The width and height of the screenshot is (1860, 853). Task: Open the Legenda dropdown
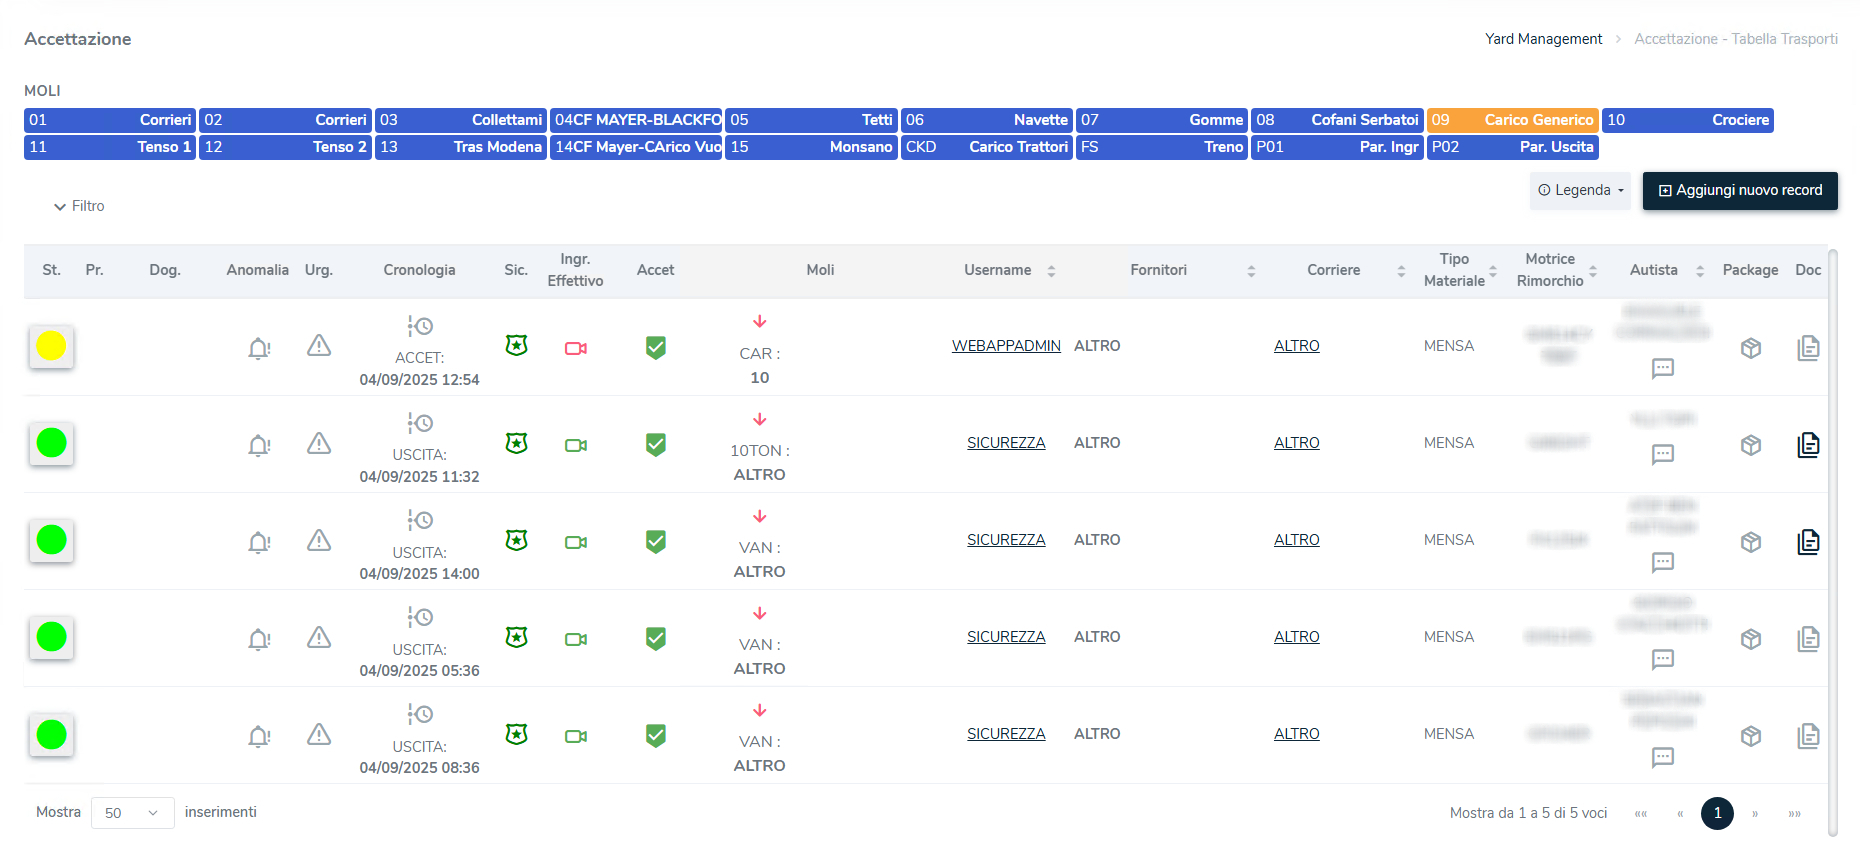click(1580, 190)
